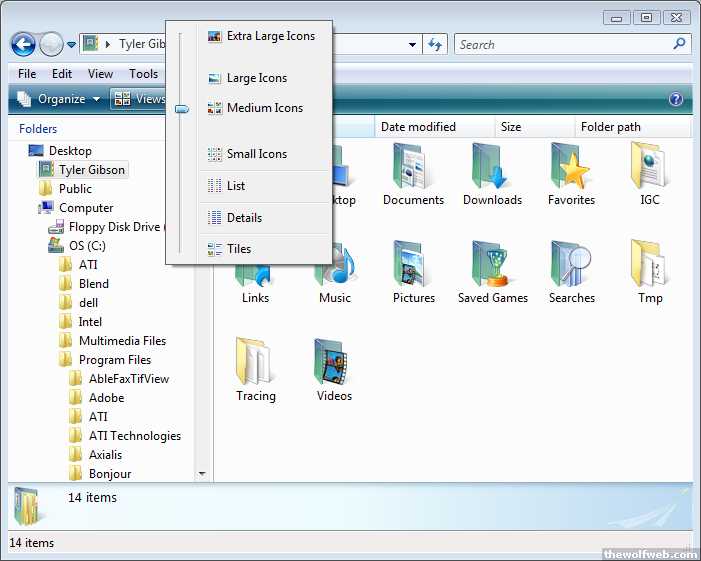Open the Searches folder icon
This screenshot has height=561, width=701.
click(x=571, y=266)
